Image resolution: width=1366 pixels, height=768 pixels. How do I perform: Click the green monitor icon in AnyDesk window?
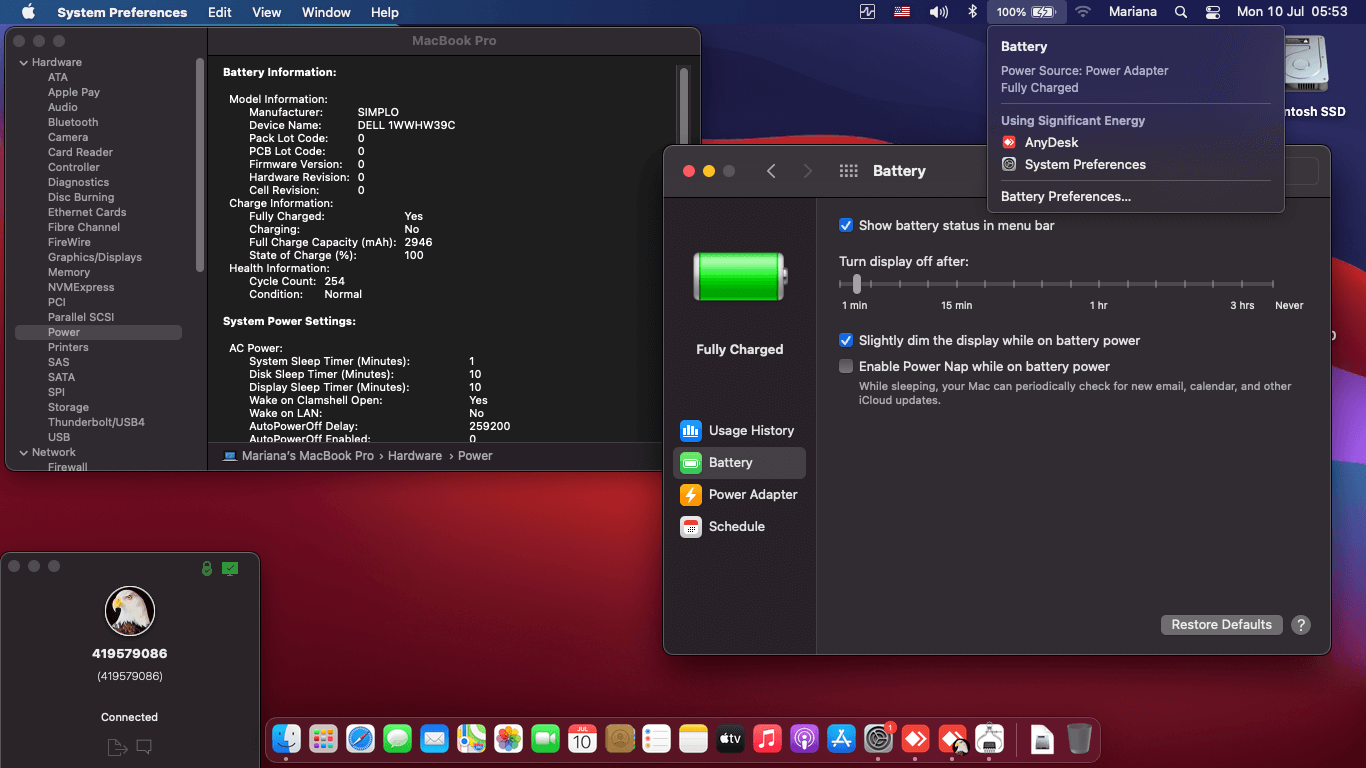[x=230, y=568]
